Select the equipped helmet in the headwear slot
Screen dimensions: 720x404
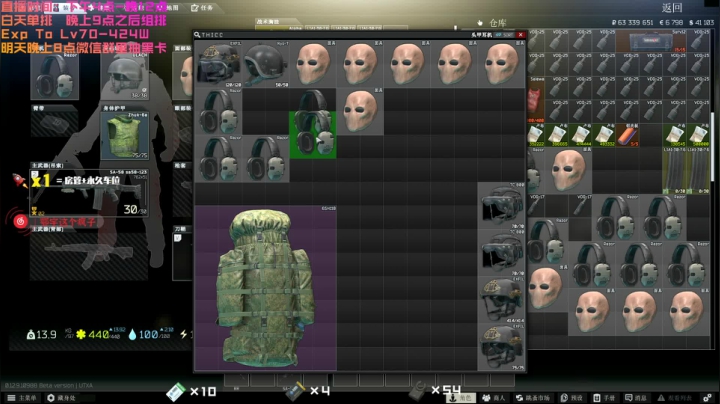point(125,76)
